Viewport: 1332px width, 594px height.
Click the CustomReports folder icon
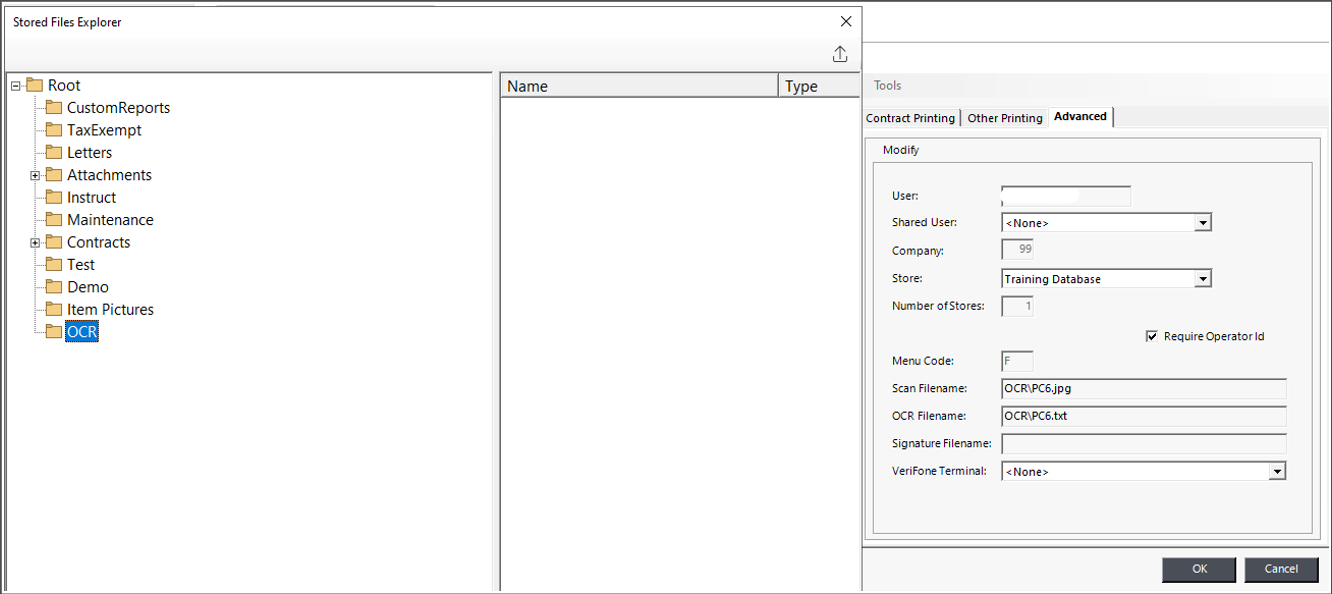[x=54, y=108]
